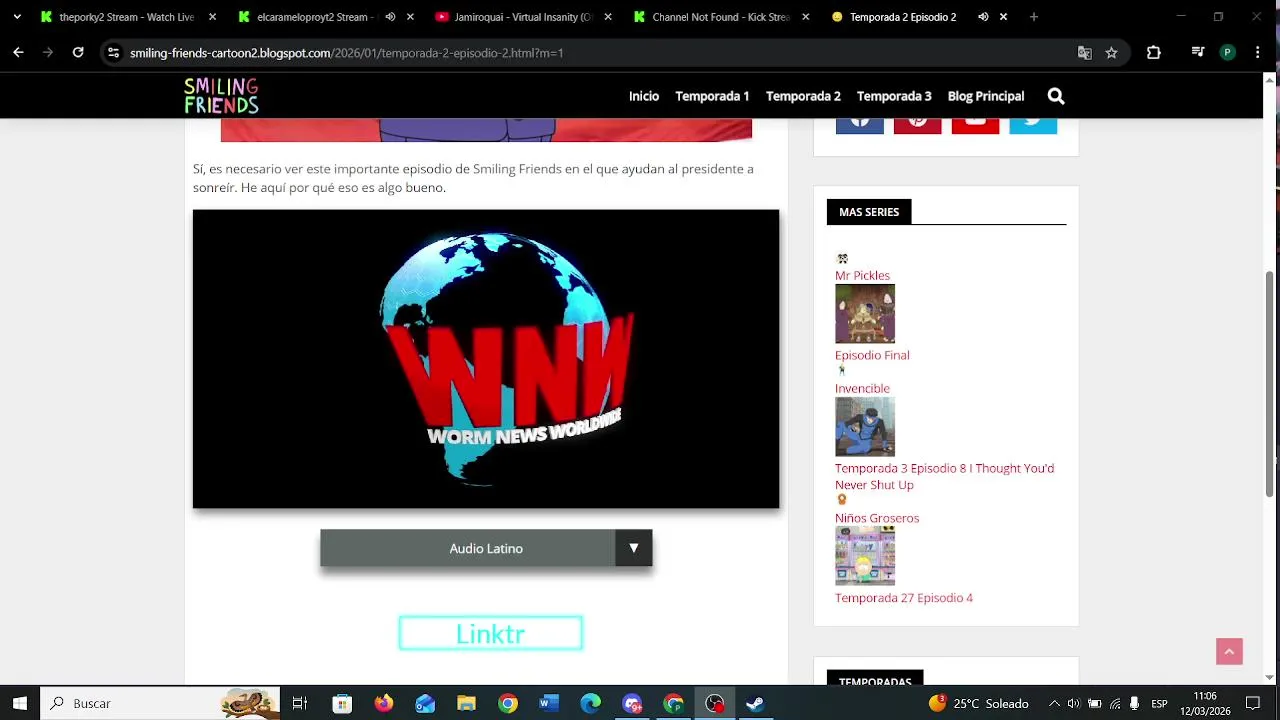Open Temporada 1 menu item
This screenshot has height=720, width=1280.
coord(712,96)
